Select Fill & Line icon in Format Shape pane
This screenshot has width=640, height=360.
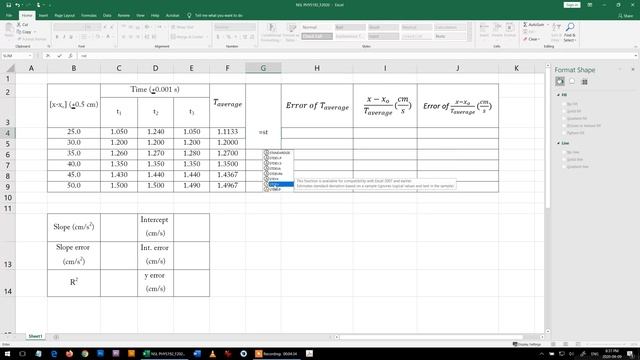(x=560, y=82)
